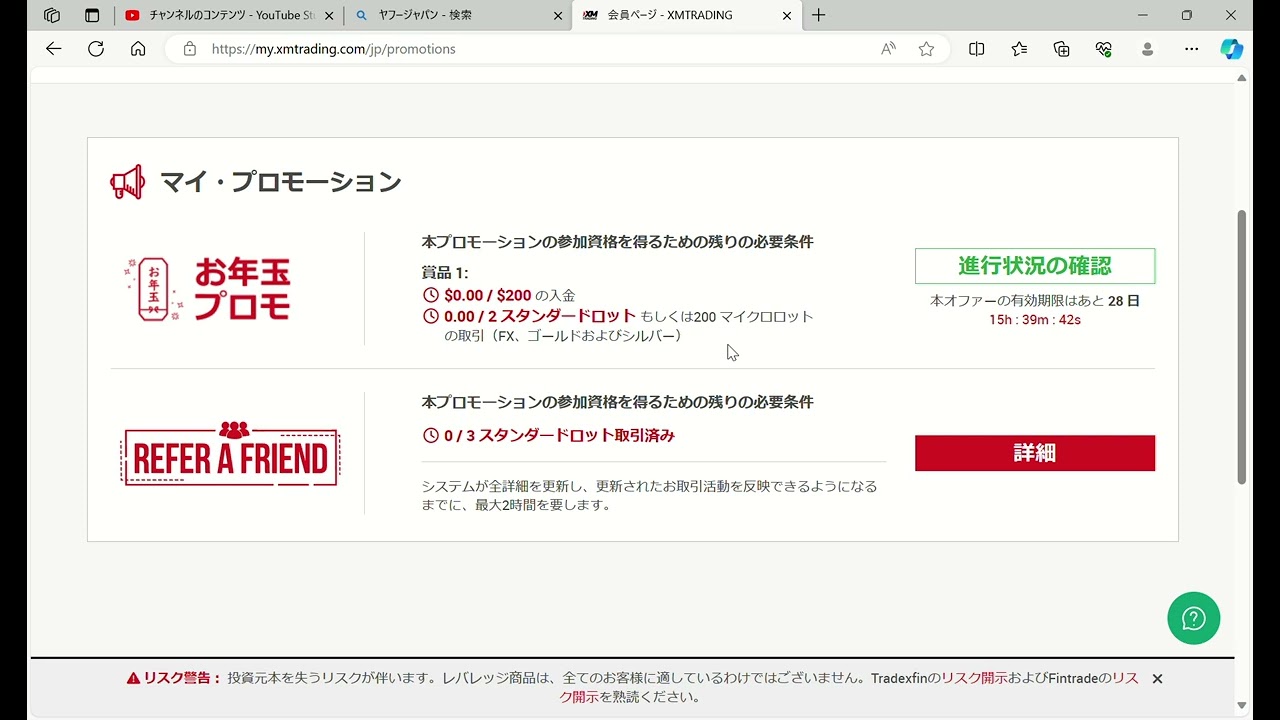Click the red 詳細 button
Viewport: 1280px width, 720px height.
click(x=1034, y=453)
